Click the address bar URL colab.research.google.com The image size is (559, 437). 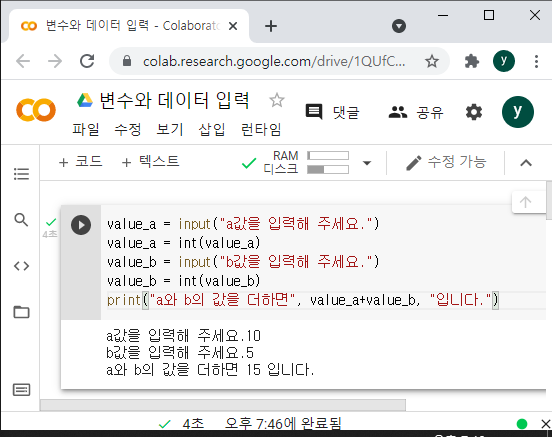pyautogui.click(x=274, y=62)
